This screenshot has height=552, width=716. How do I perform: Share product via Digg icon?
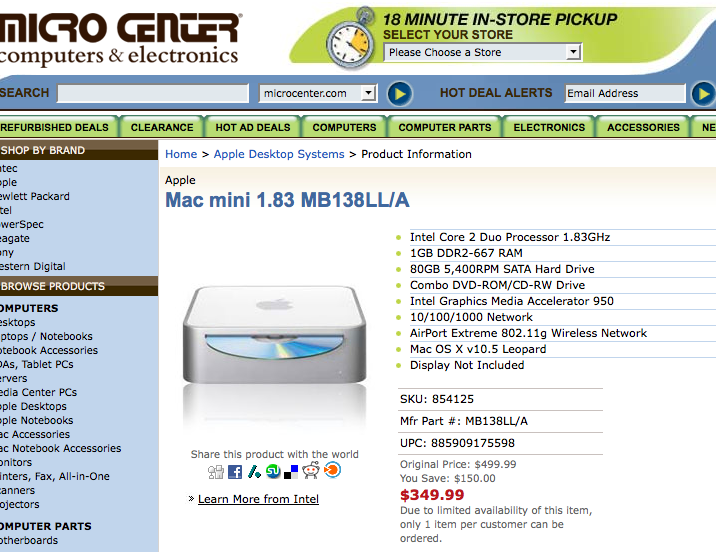point(216,471)
